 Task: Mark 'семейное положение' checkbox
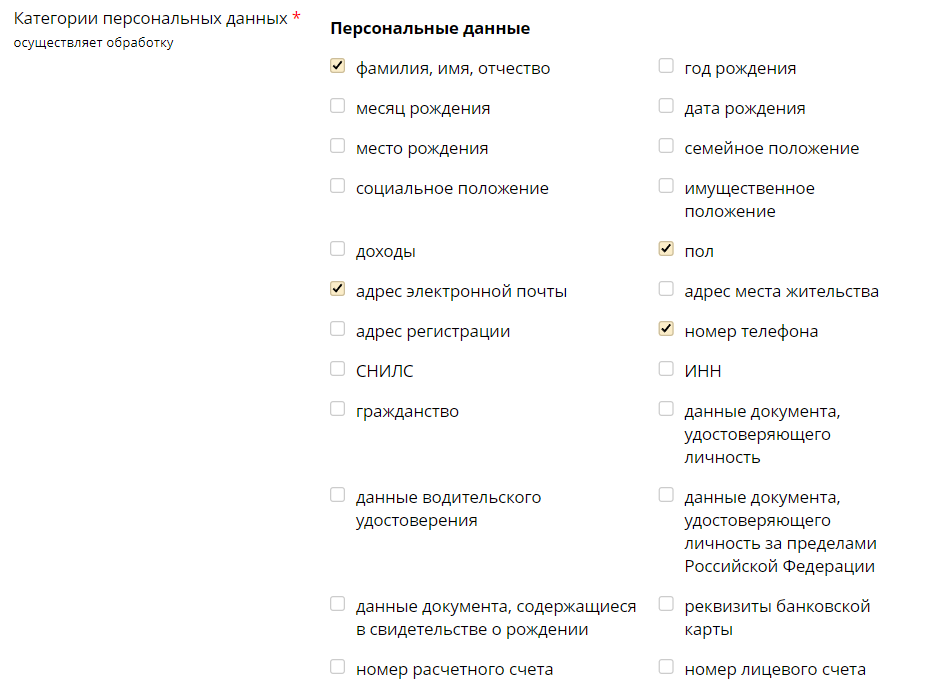pyautogui.click(x=666, y=147)
